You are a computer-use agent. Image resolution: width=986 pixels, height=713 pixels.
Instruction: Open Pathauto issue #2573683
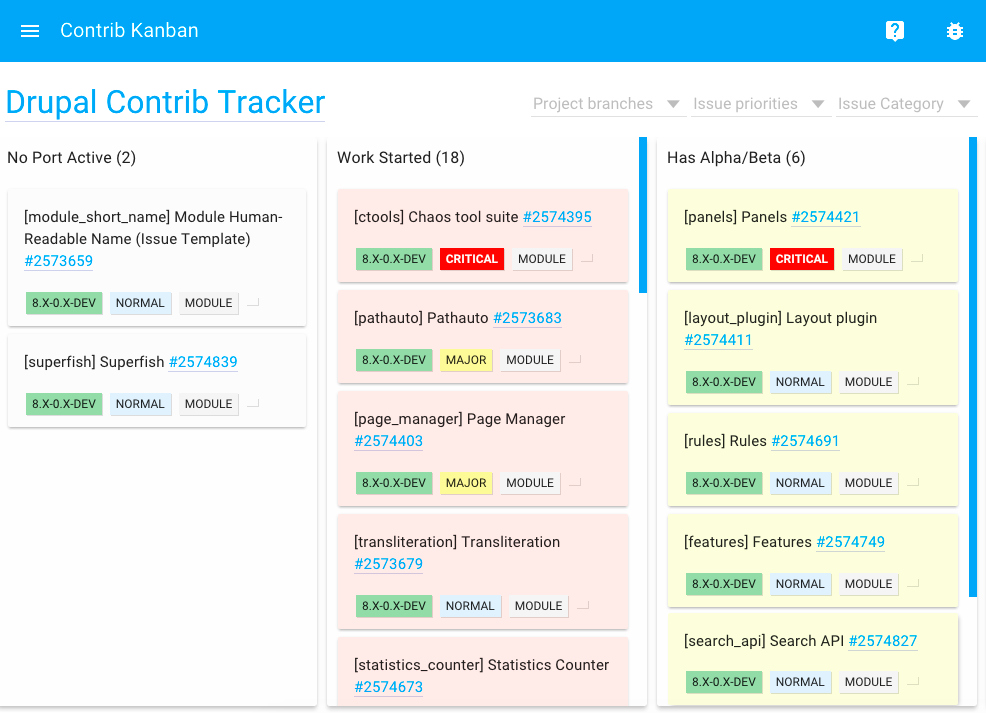point(527,318)
